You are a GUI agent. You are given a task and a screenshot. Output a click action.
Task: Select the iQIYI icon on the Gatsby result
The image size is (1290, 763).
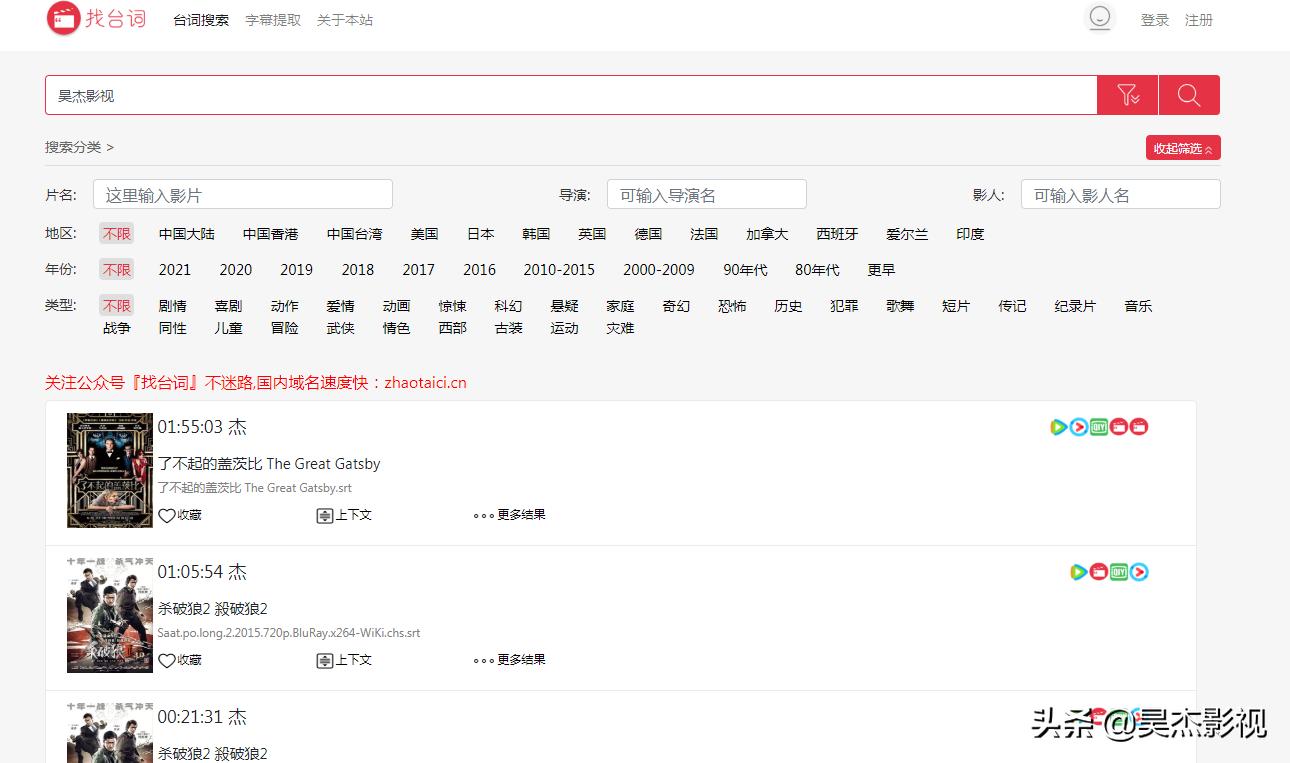pos(1098,427)
